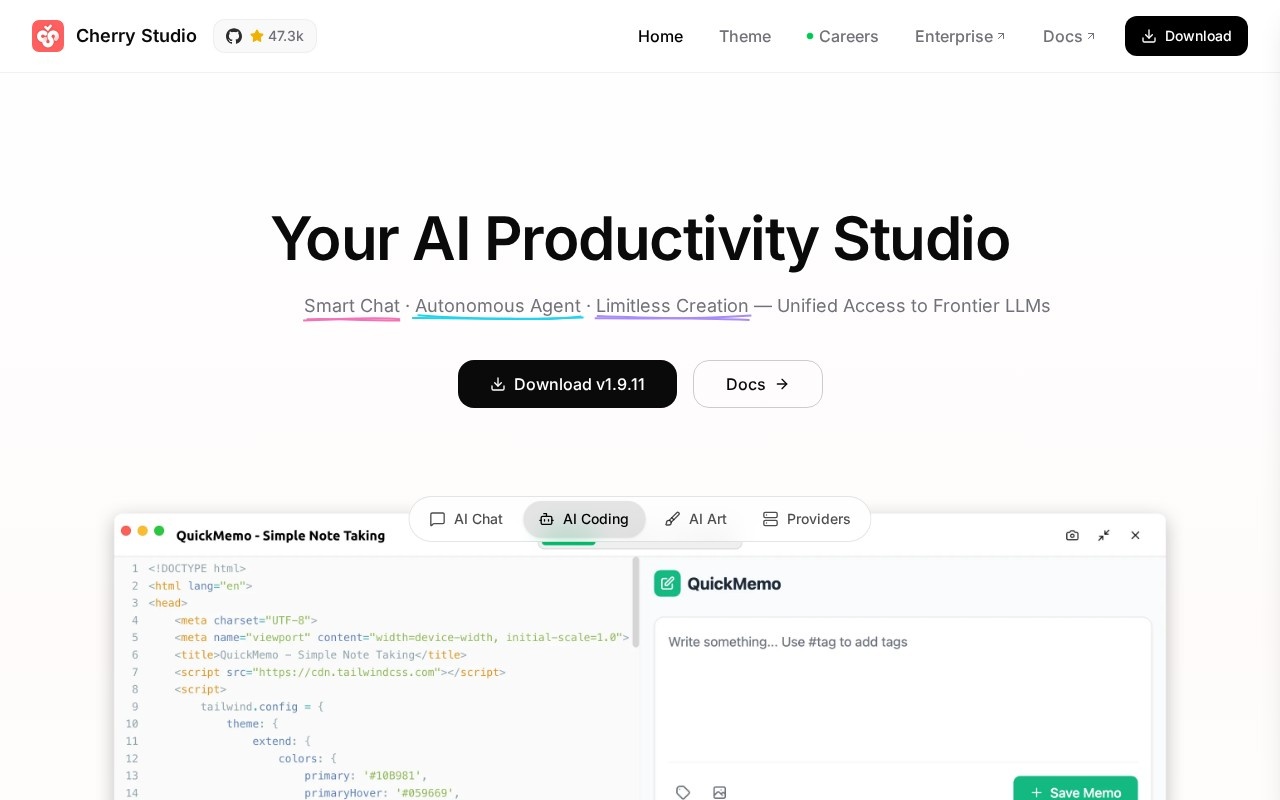1280x800 pixels.
Task: Open the Providers tab
Action: (x=806, y=519)
